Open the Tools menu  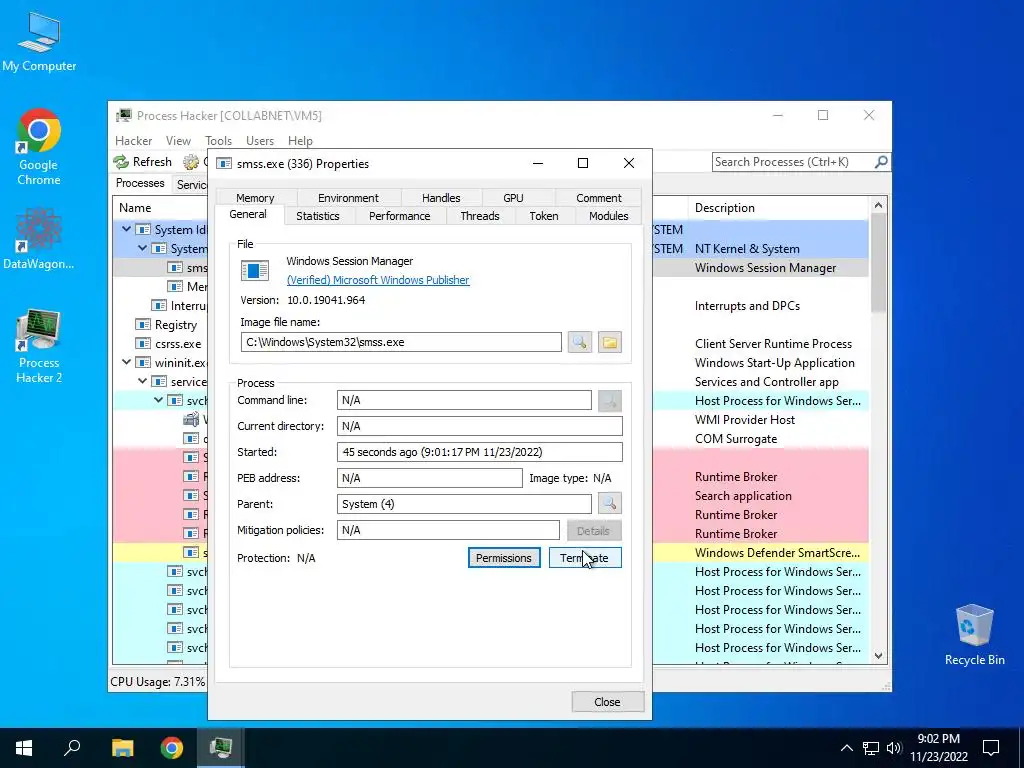click(x=218, y=140)
